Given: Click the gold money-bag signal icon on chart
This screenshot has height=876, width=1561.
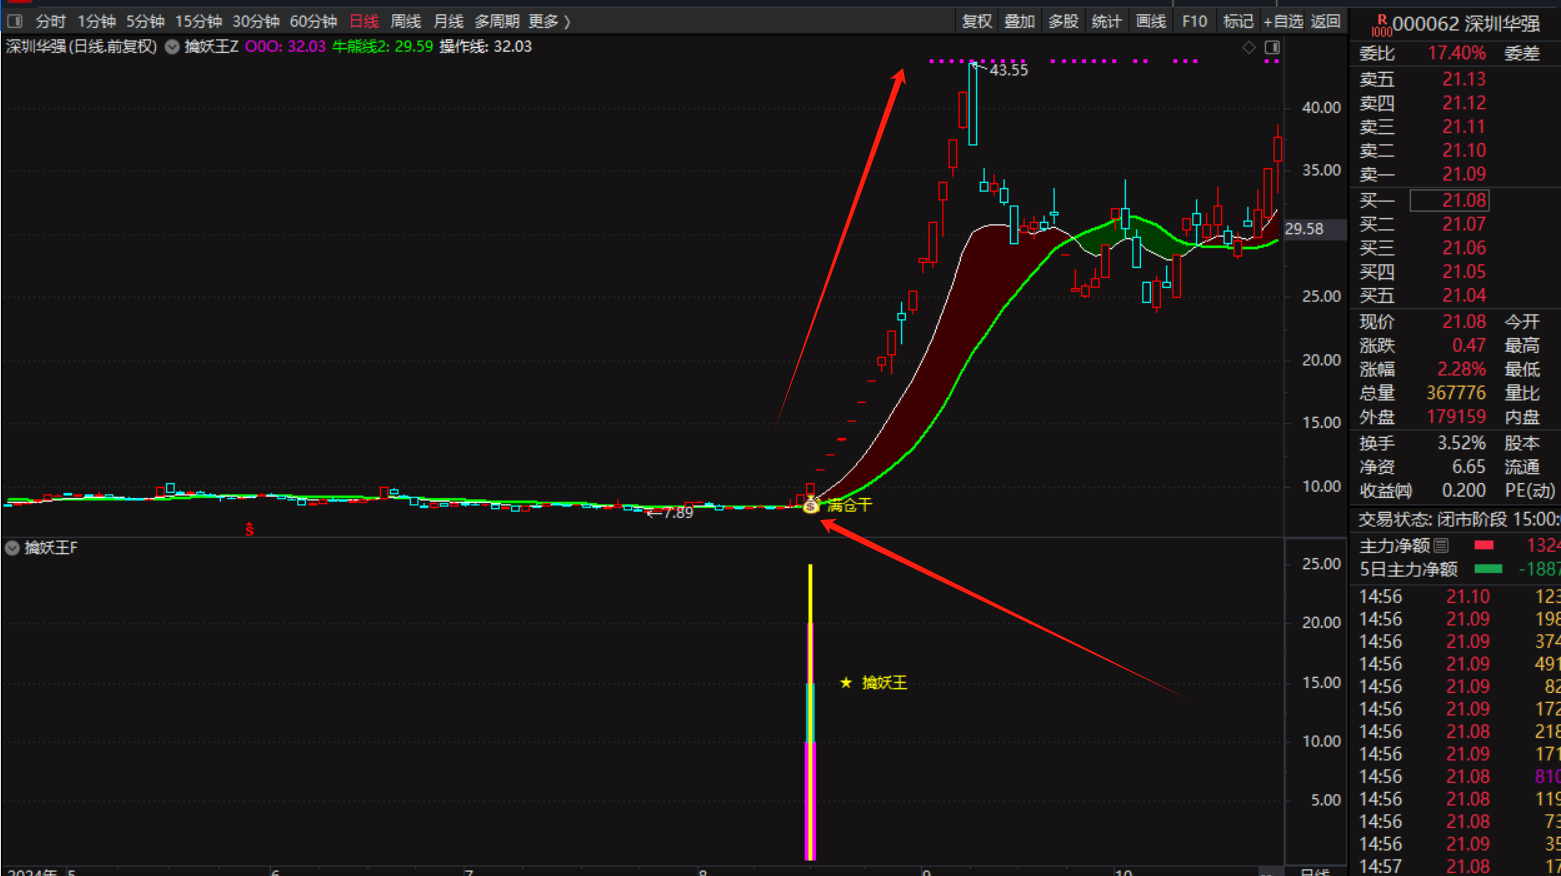Looking at the screenshot, I should tap(811, 506).
